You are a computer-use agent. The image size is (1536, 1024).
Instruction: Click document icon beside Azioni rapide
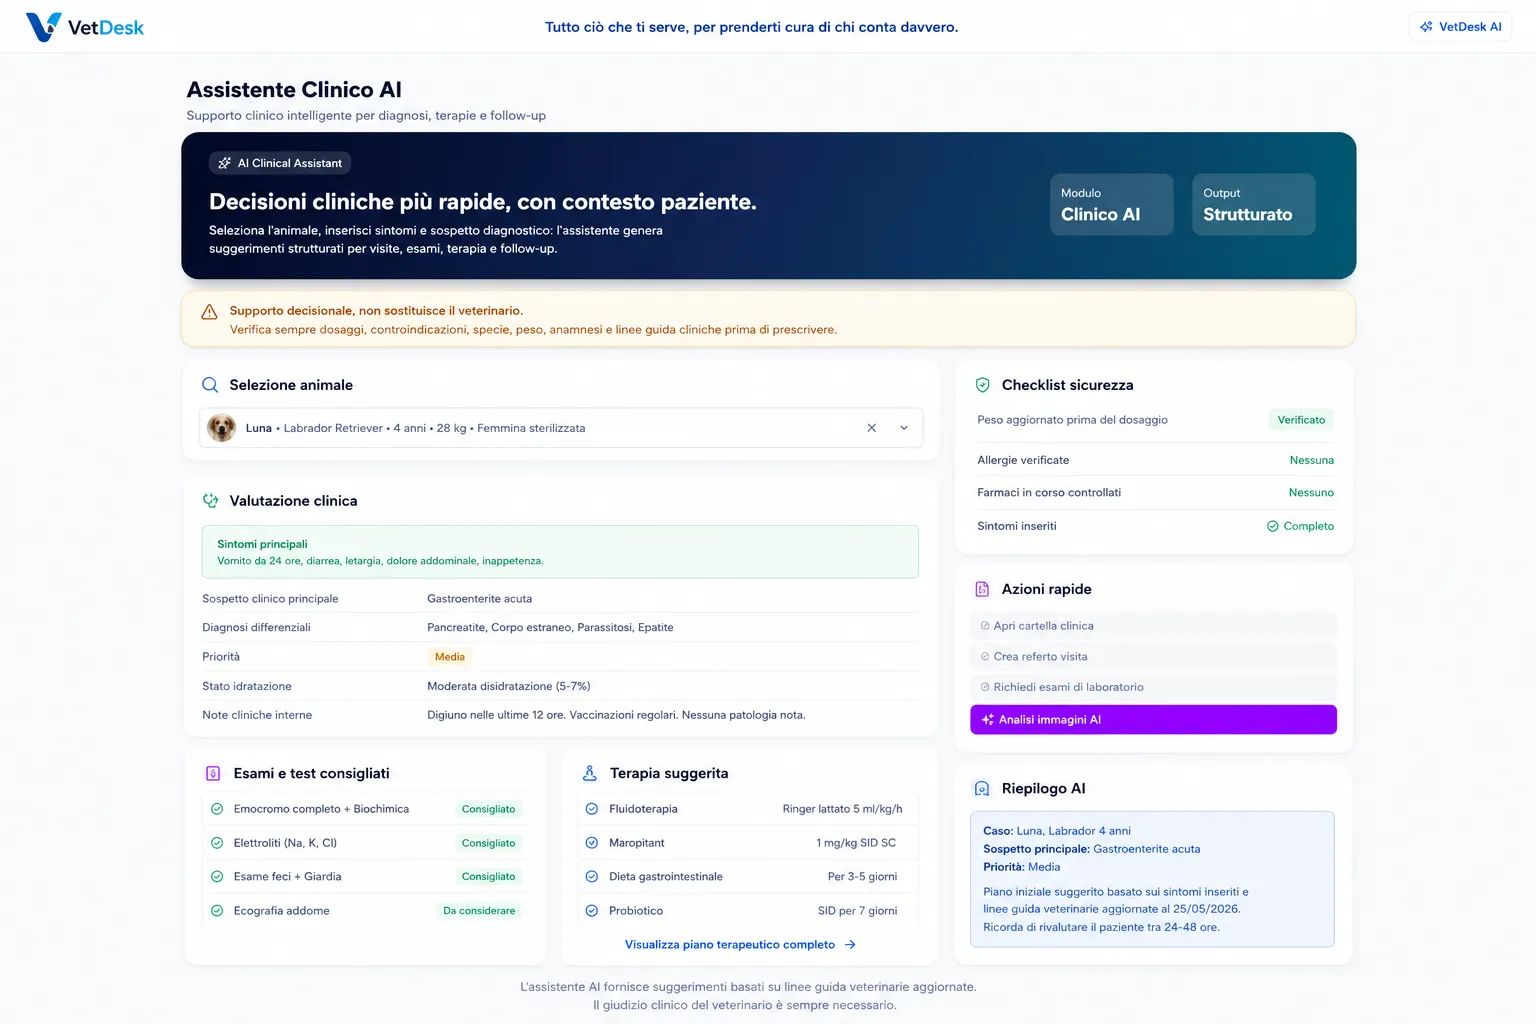982,589
